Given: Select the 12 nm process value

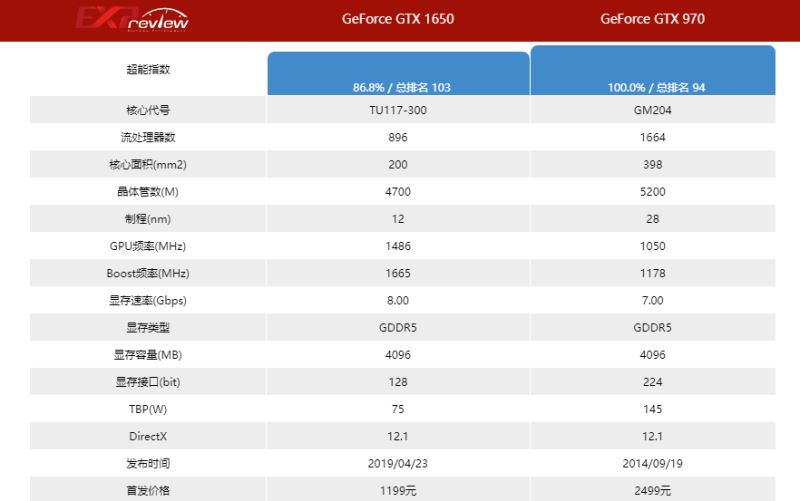Looking at the screenshot, I should 398,218.
